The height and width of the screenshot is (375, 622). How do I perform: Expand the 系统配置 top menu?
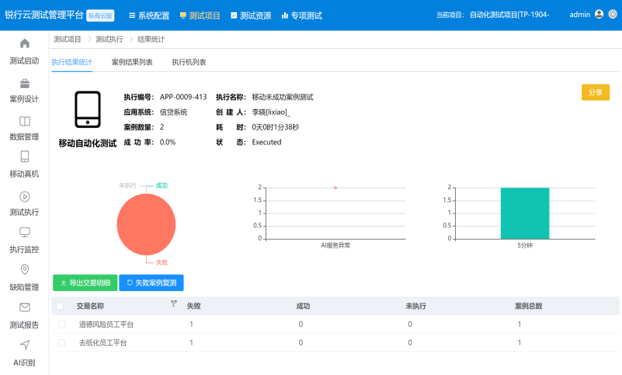149,15
